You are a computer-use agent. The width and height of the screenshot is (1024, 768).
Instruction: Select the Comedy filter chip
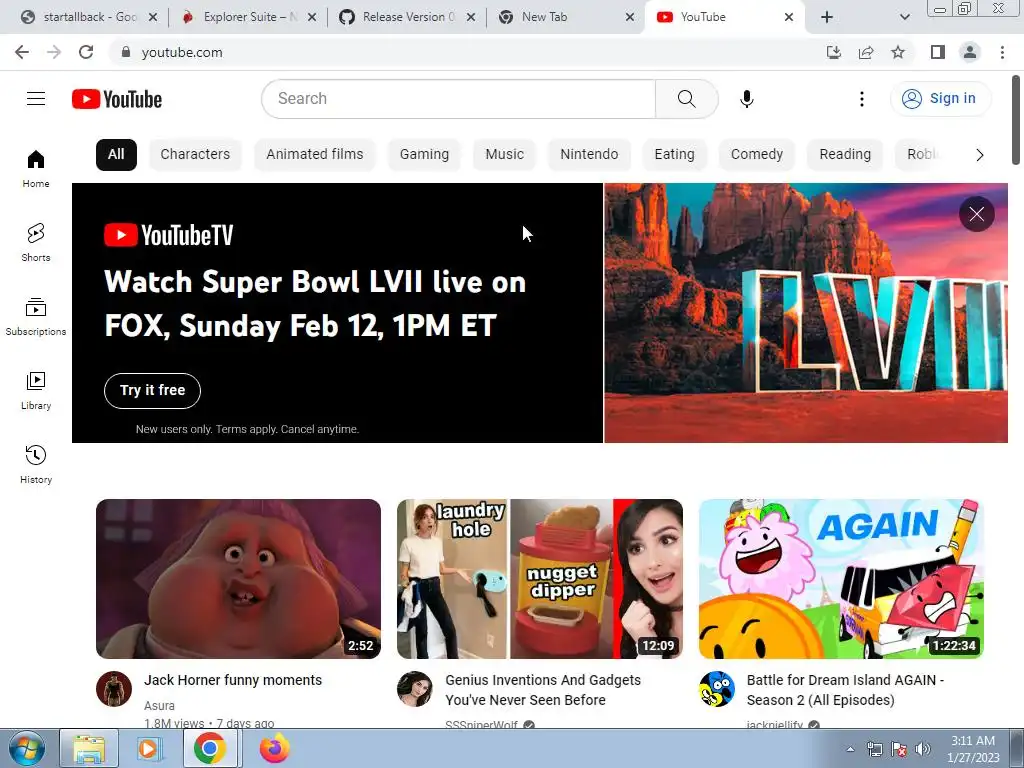click(757, 155)
